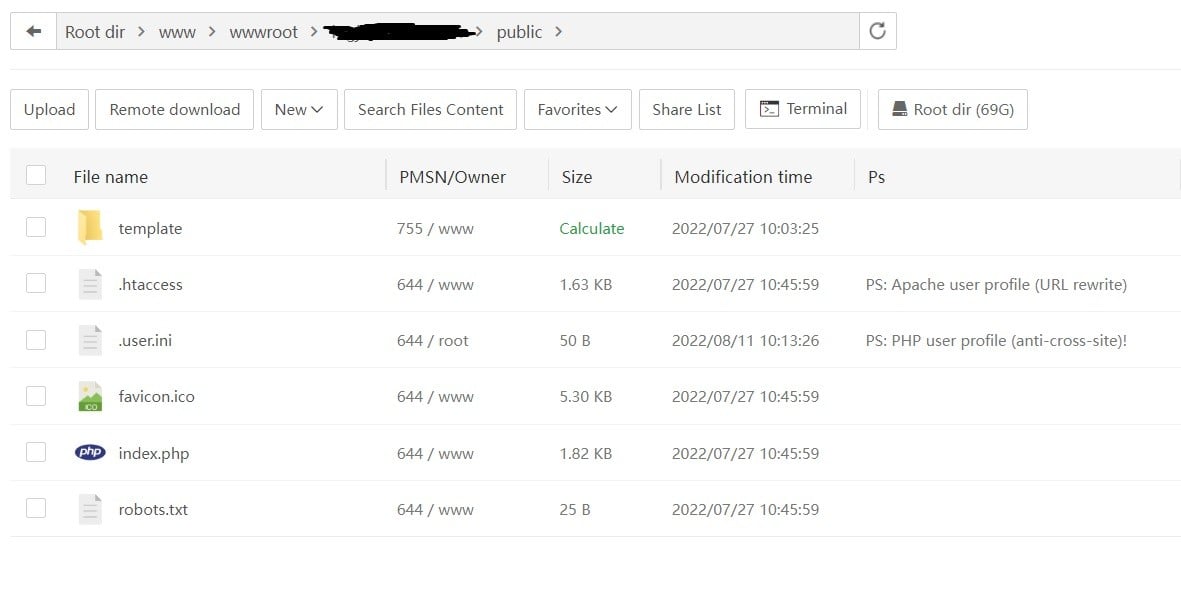1181x602 pixels.
Task: Click the refresh directory icon
Action: click(877, 31)
